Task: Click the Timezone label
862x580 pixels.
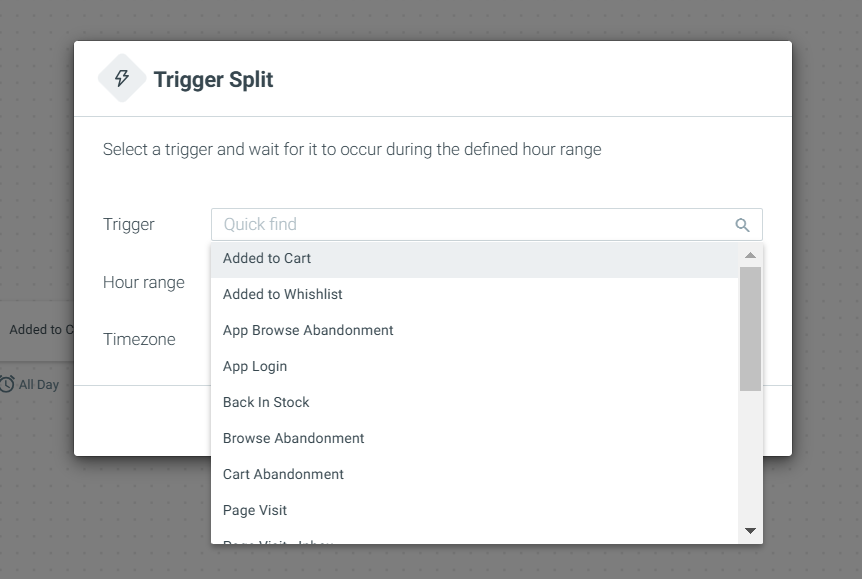Action: [x=139, y=339]
